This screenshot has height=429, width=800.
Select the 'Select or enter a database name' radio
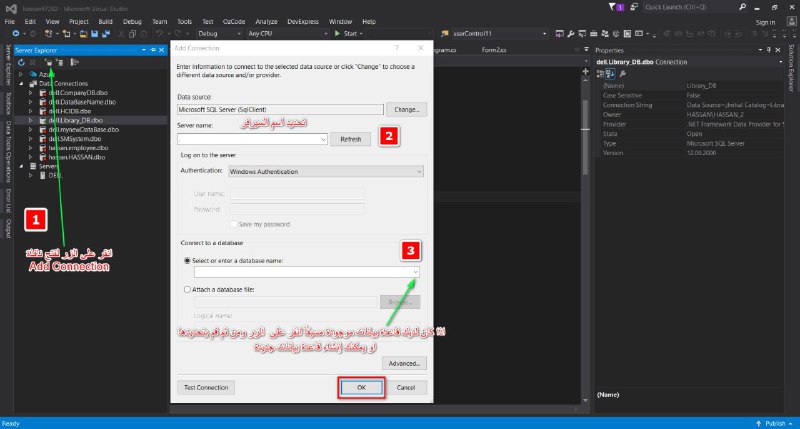click(187, 261)
